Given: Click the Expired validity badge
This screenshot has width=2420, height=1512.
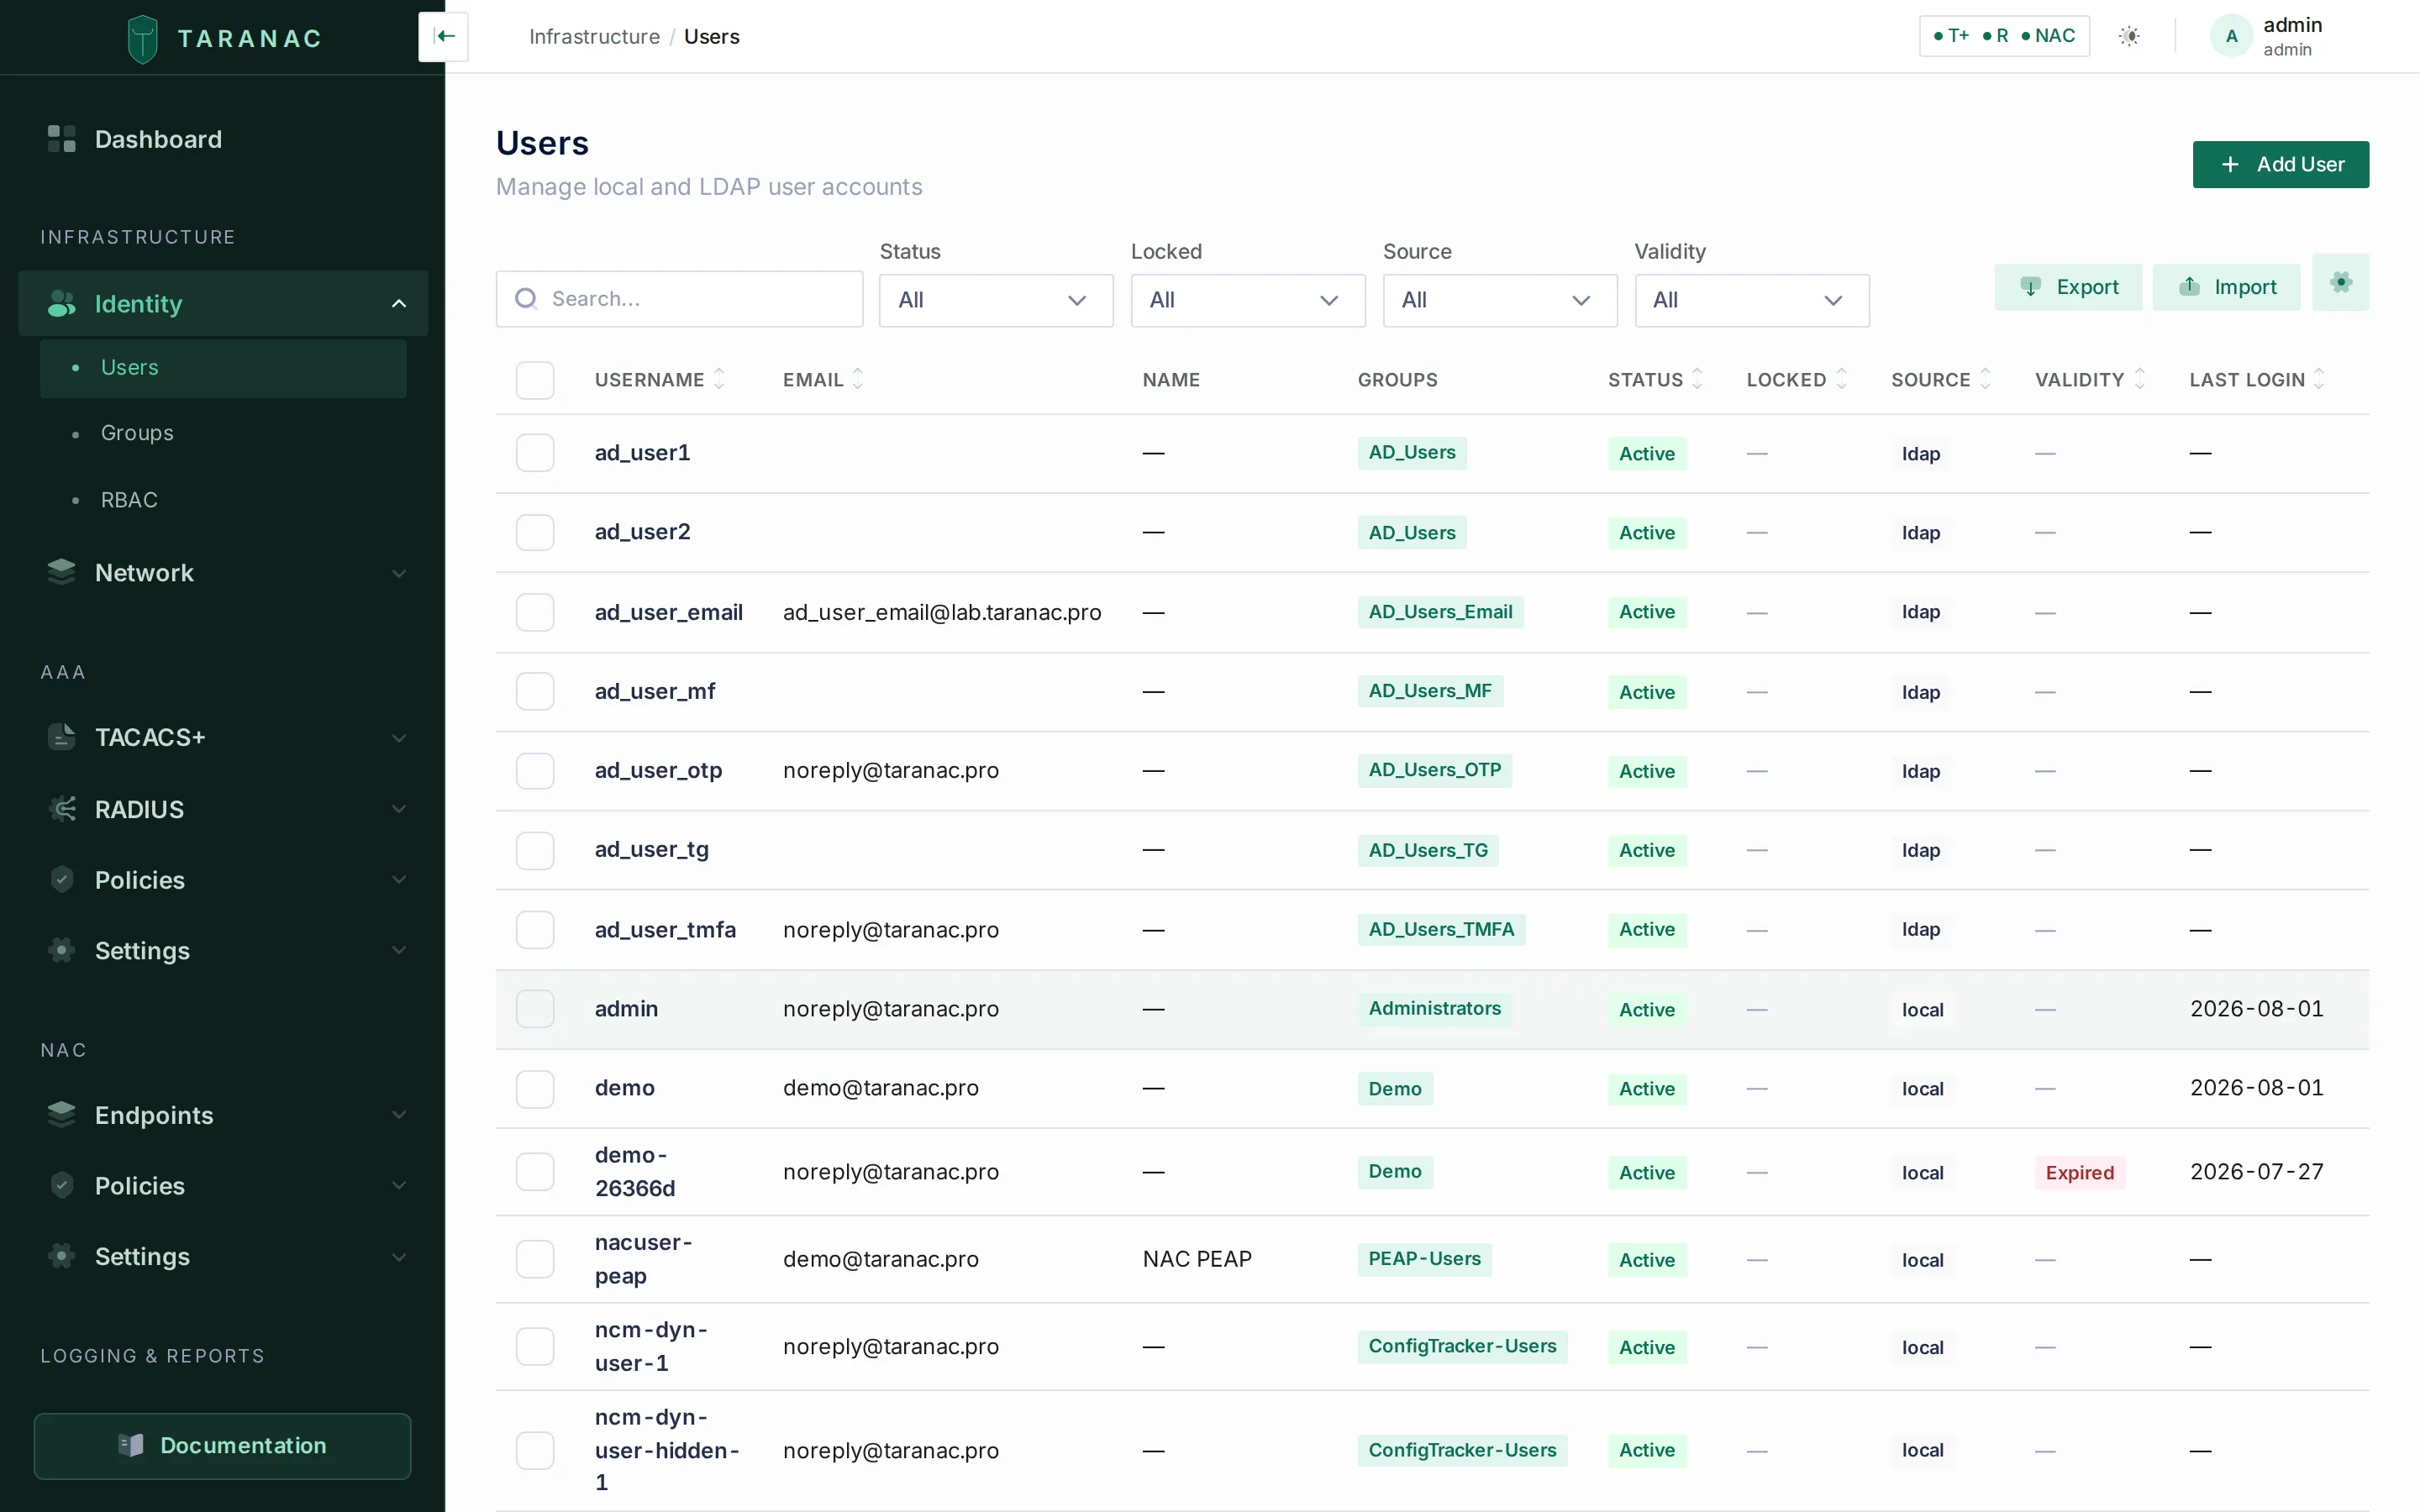Looking at the screenshot, I should click(2079, 1172).
